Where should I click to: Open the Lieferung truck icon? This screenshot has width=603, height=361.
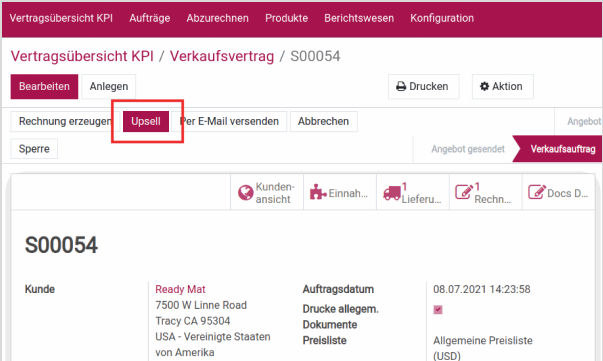[x=391, y=193]
